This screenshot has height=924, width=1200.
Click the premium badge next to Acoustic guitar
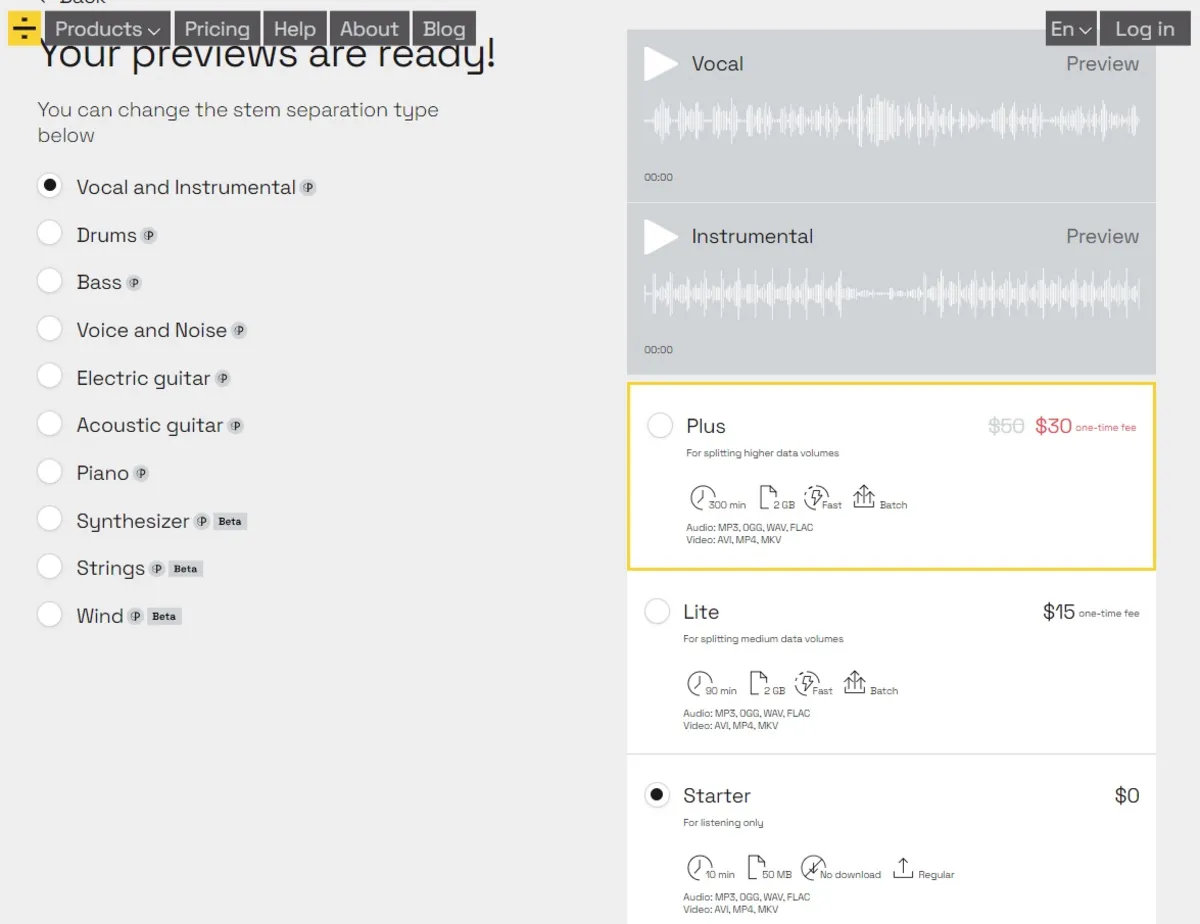(236, 426)
